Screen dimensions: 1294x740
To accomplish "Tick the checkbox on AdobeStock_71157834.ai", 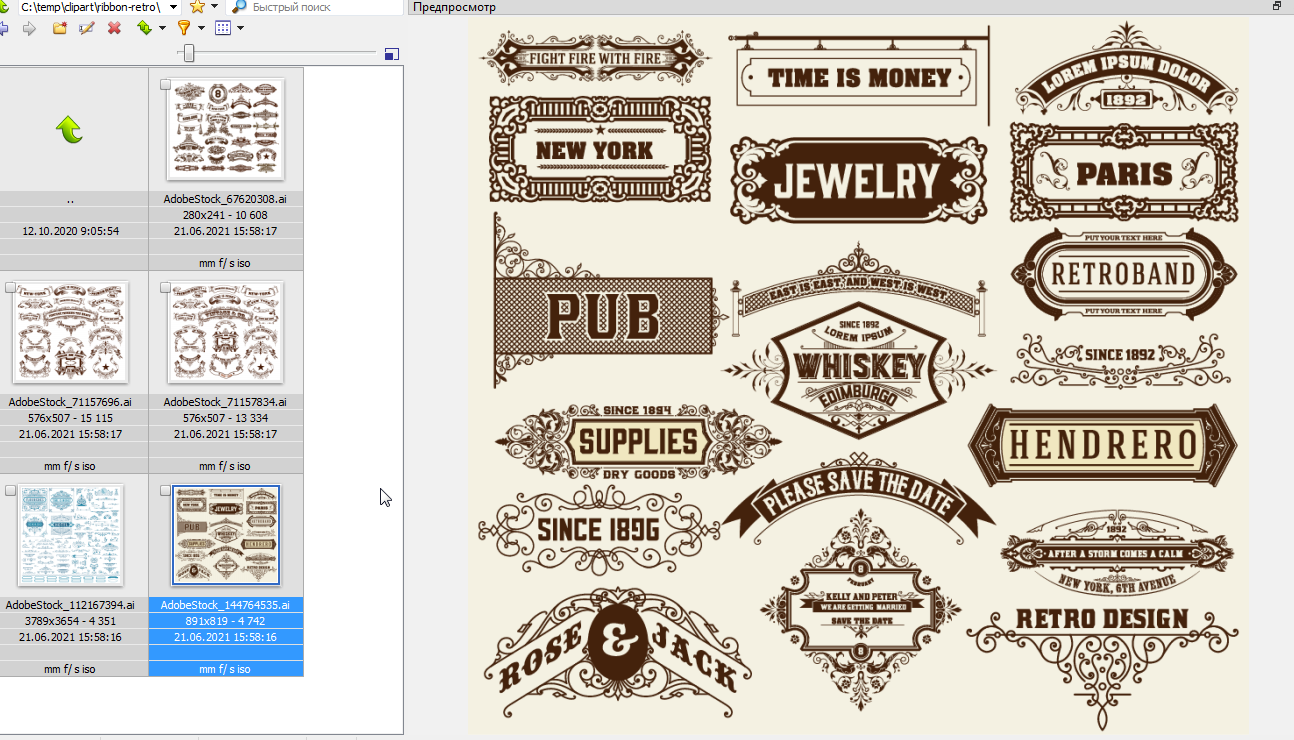I will tap(165, 288).
